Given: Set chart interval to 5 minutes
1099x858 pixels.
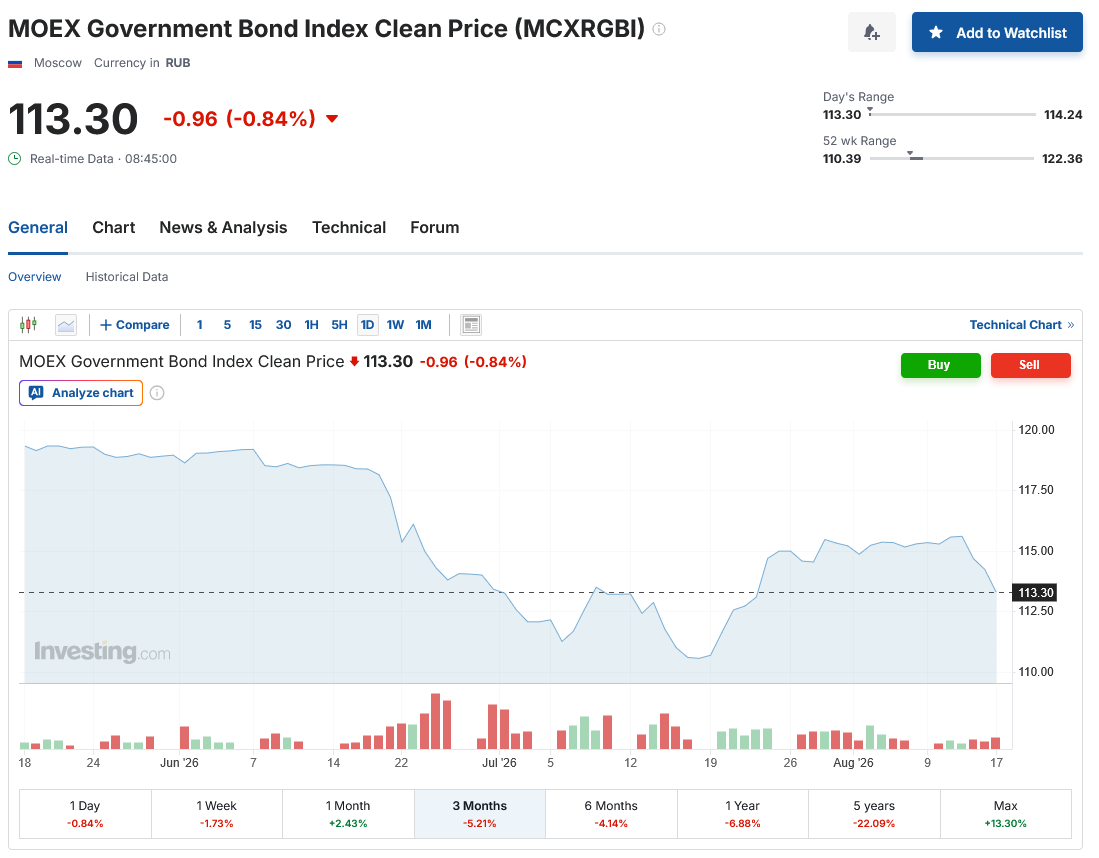Looking at the screenshot, I should (x=227, y=325).
